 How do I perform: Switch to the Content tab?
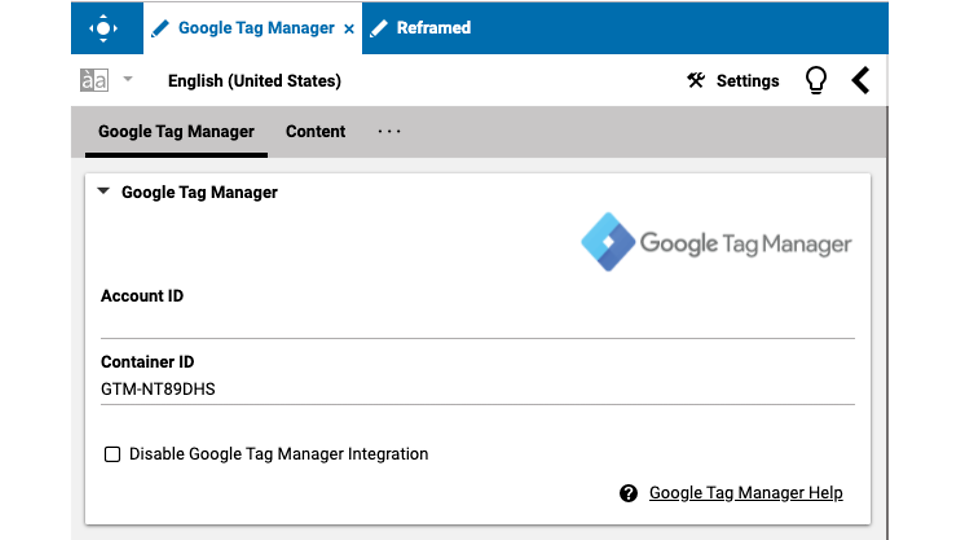point(315,132)
